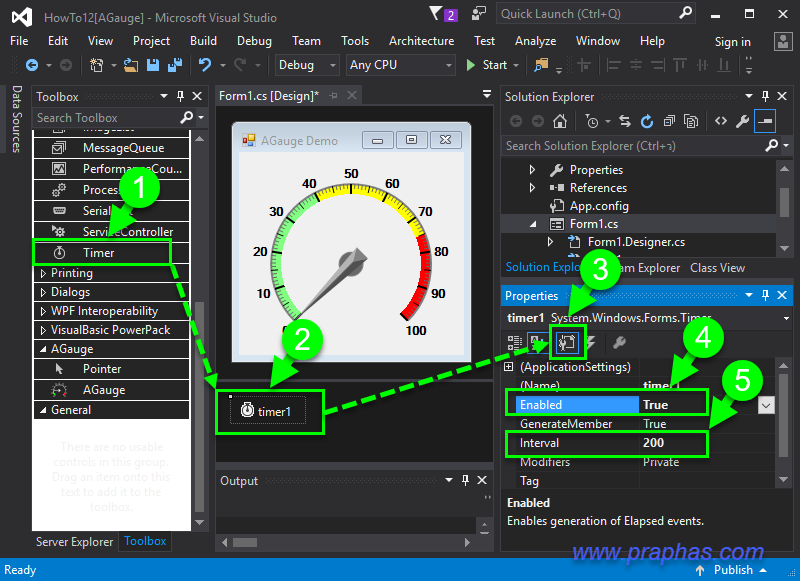Screen dimensions: 800x581
Task: Click the Refresh icon in Solution Explorer
Action: coord(647,121)
